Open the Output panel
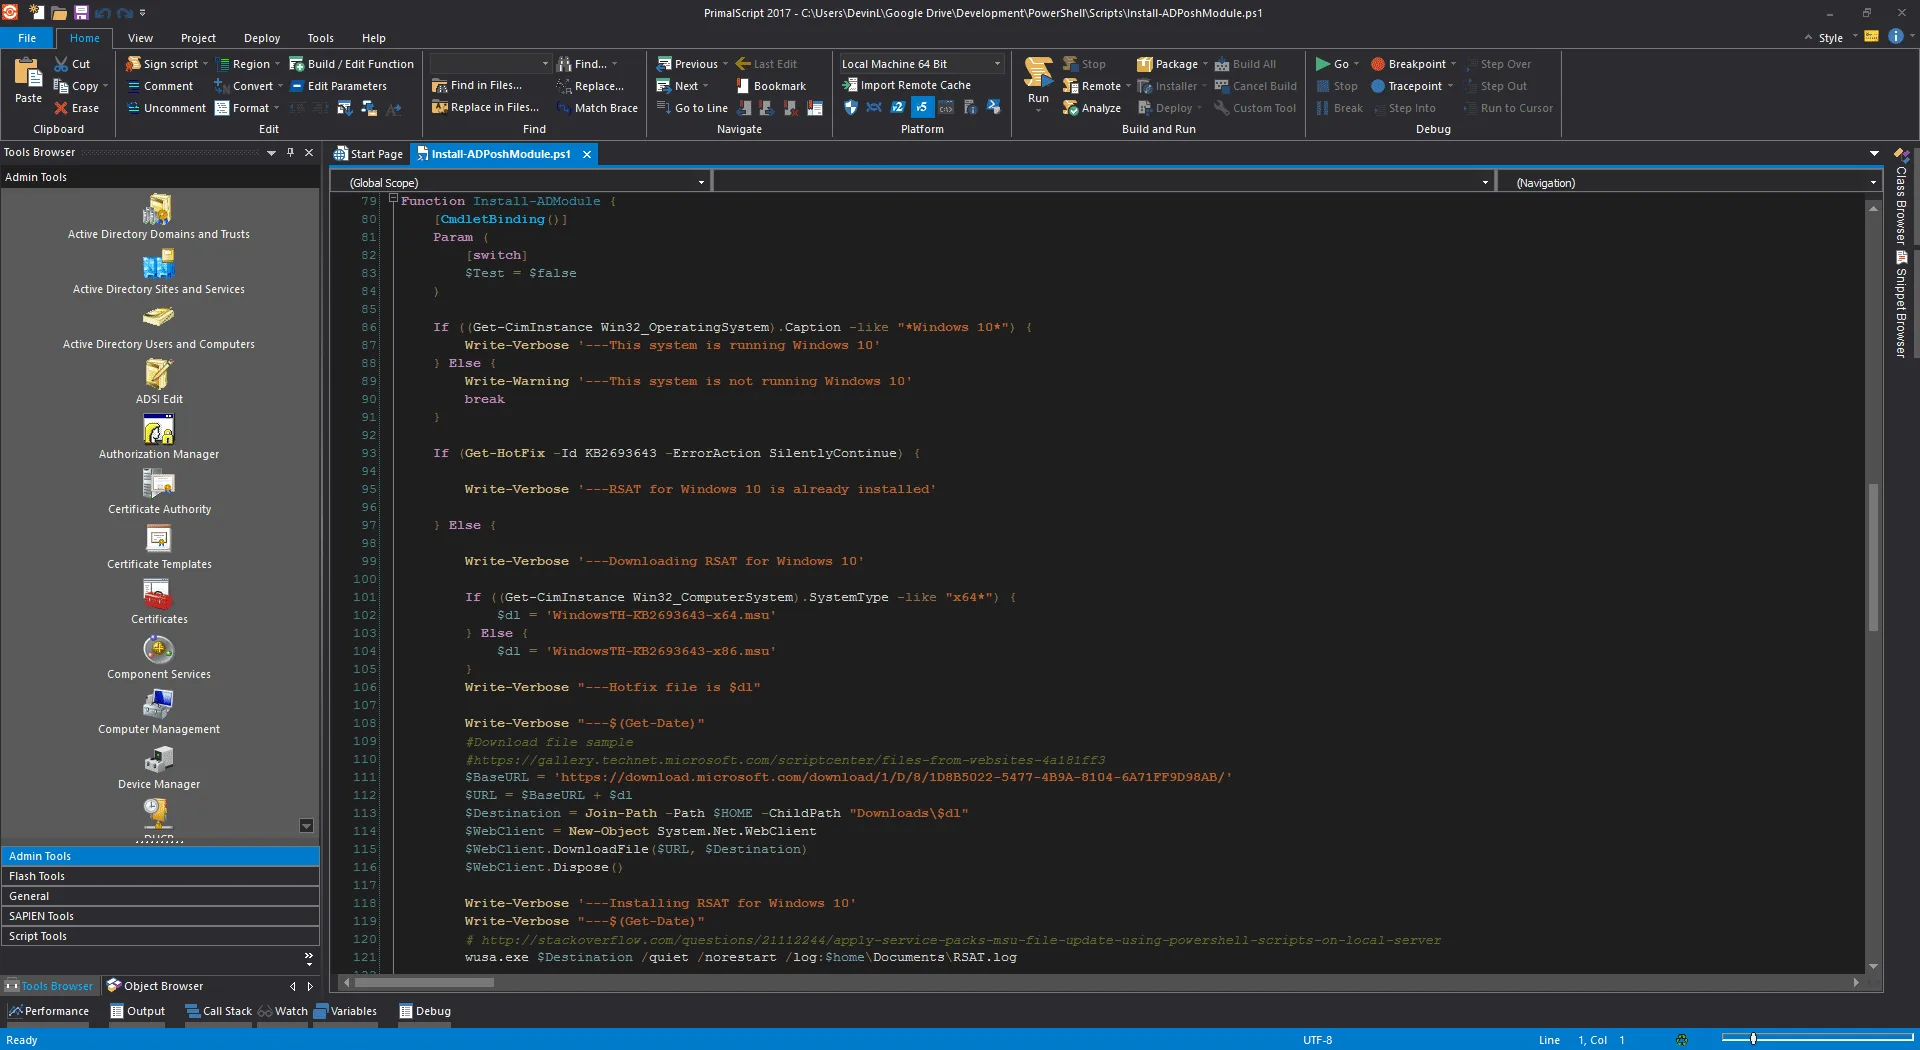The image size is (1920, 1050). click(x=138, y=1011)
